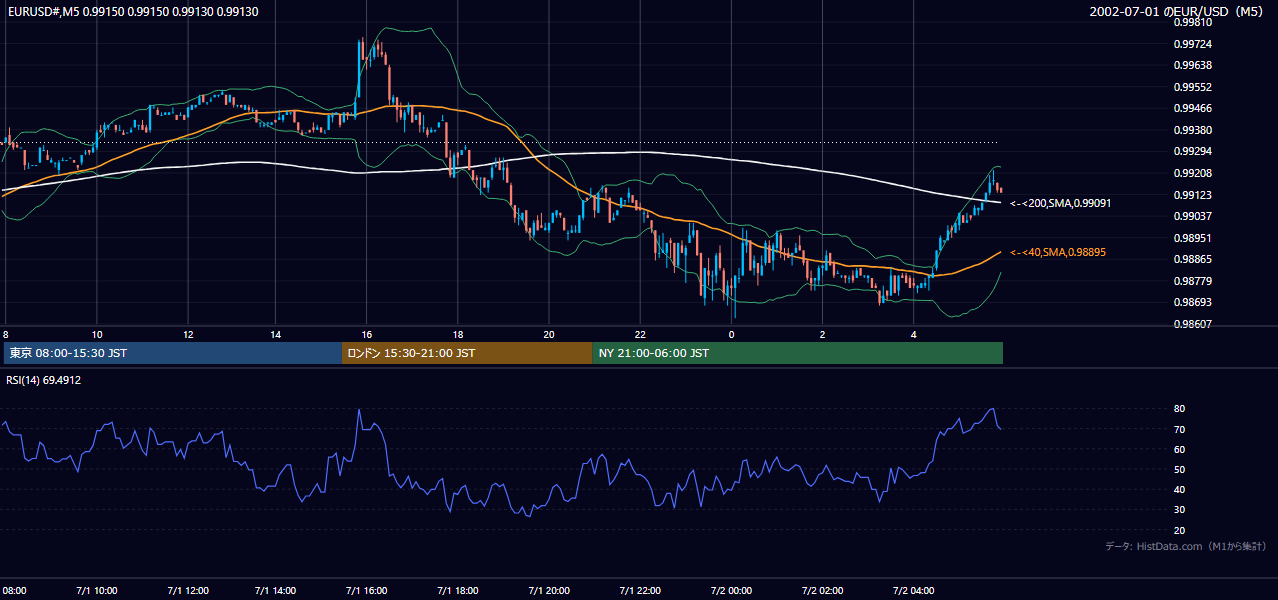Click hour tick 22 under the price chart
1278x600 pixels.
tap(641, 334)
